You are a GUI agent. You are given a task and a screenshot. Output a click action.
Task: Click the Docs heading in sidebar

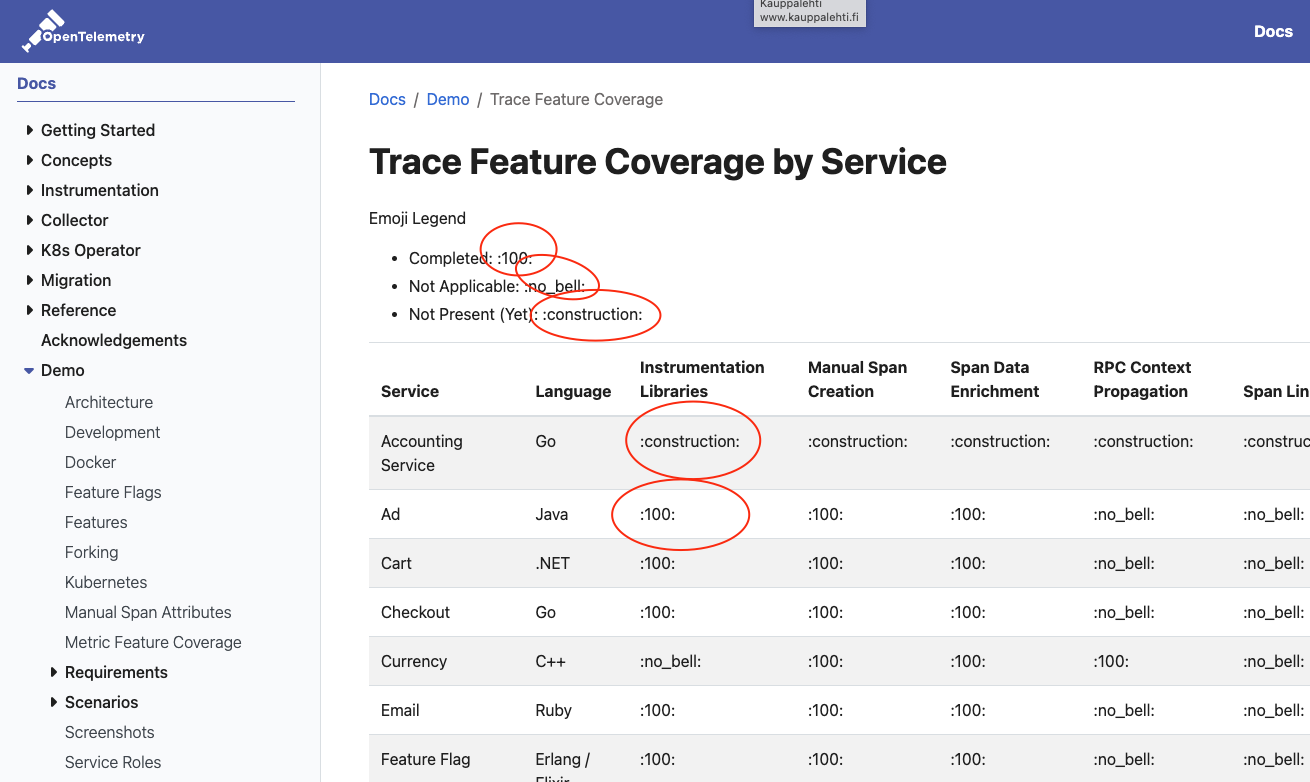click(37, 83)
